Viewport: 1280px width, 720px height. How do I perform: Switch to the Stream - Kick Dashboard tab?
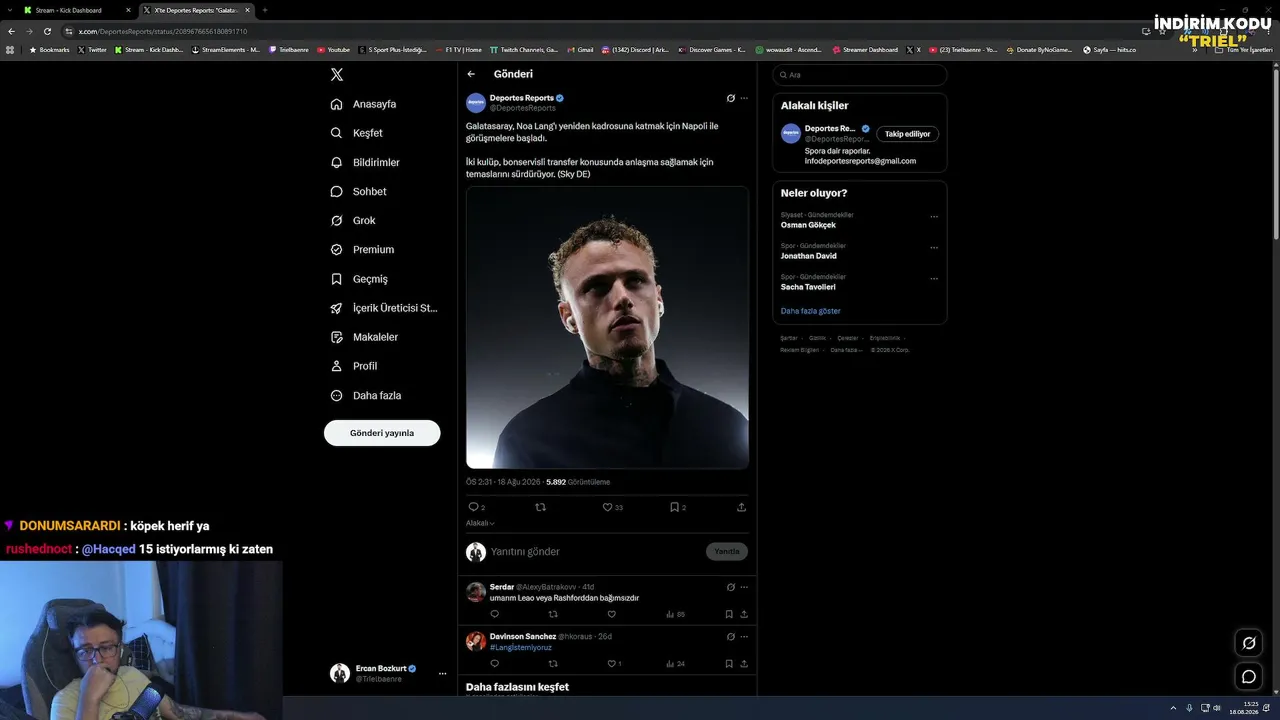(76, 10)
